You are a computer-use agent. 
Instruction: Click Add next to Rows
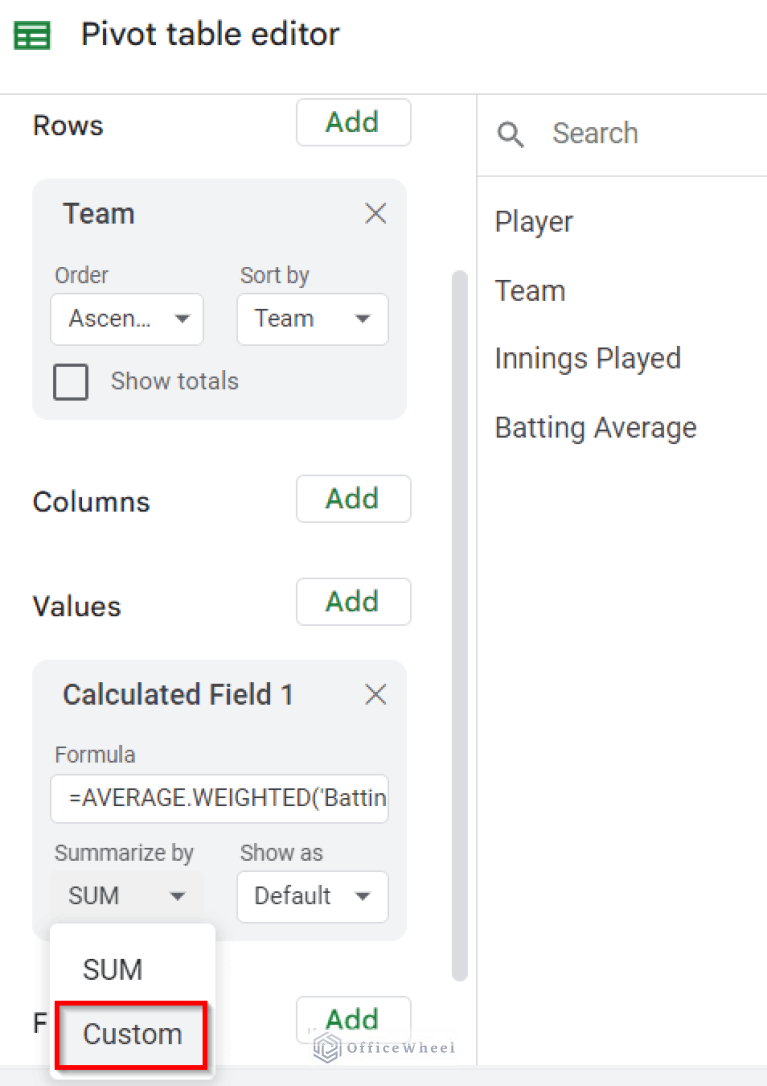[x=353, y=122]
